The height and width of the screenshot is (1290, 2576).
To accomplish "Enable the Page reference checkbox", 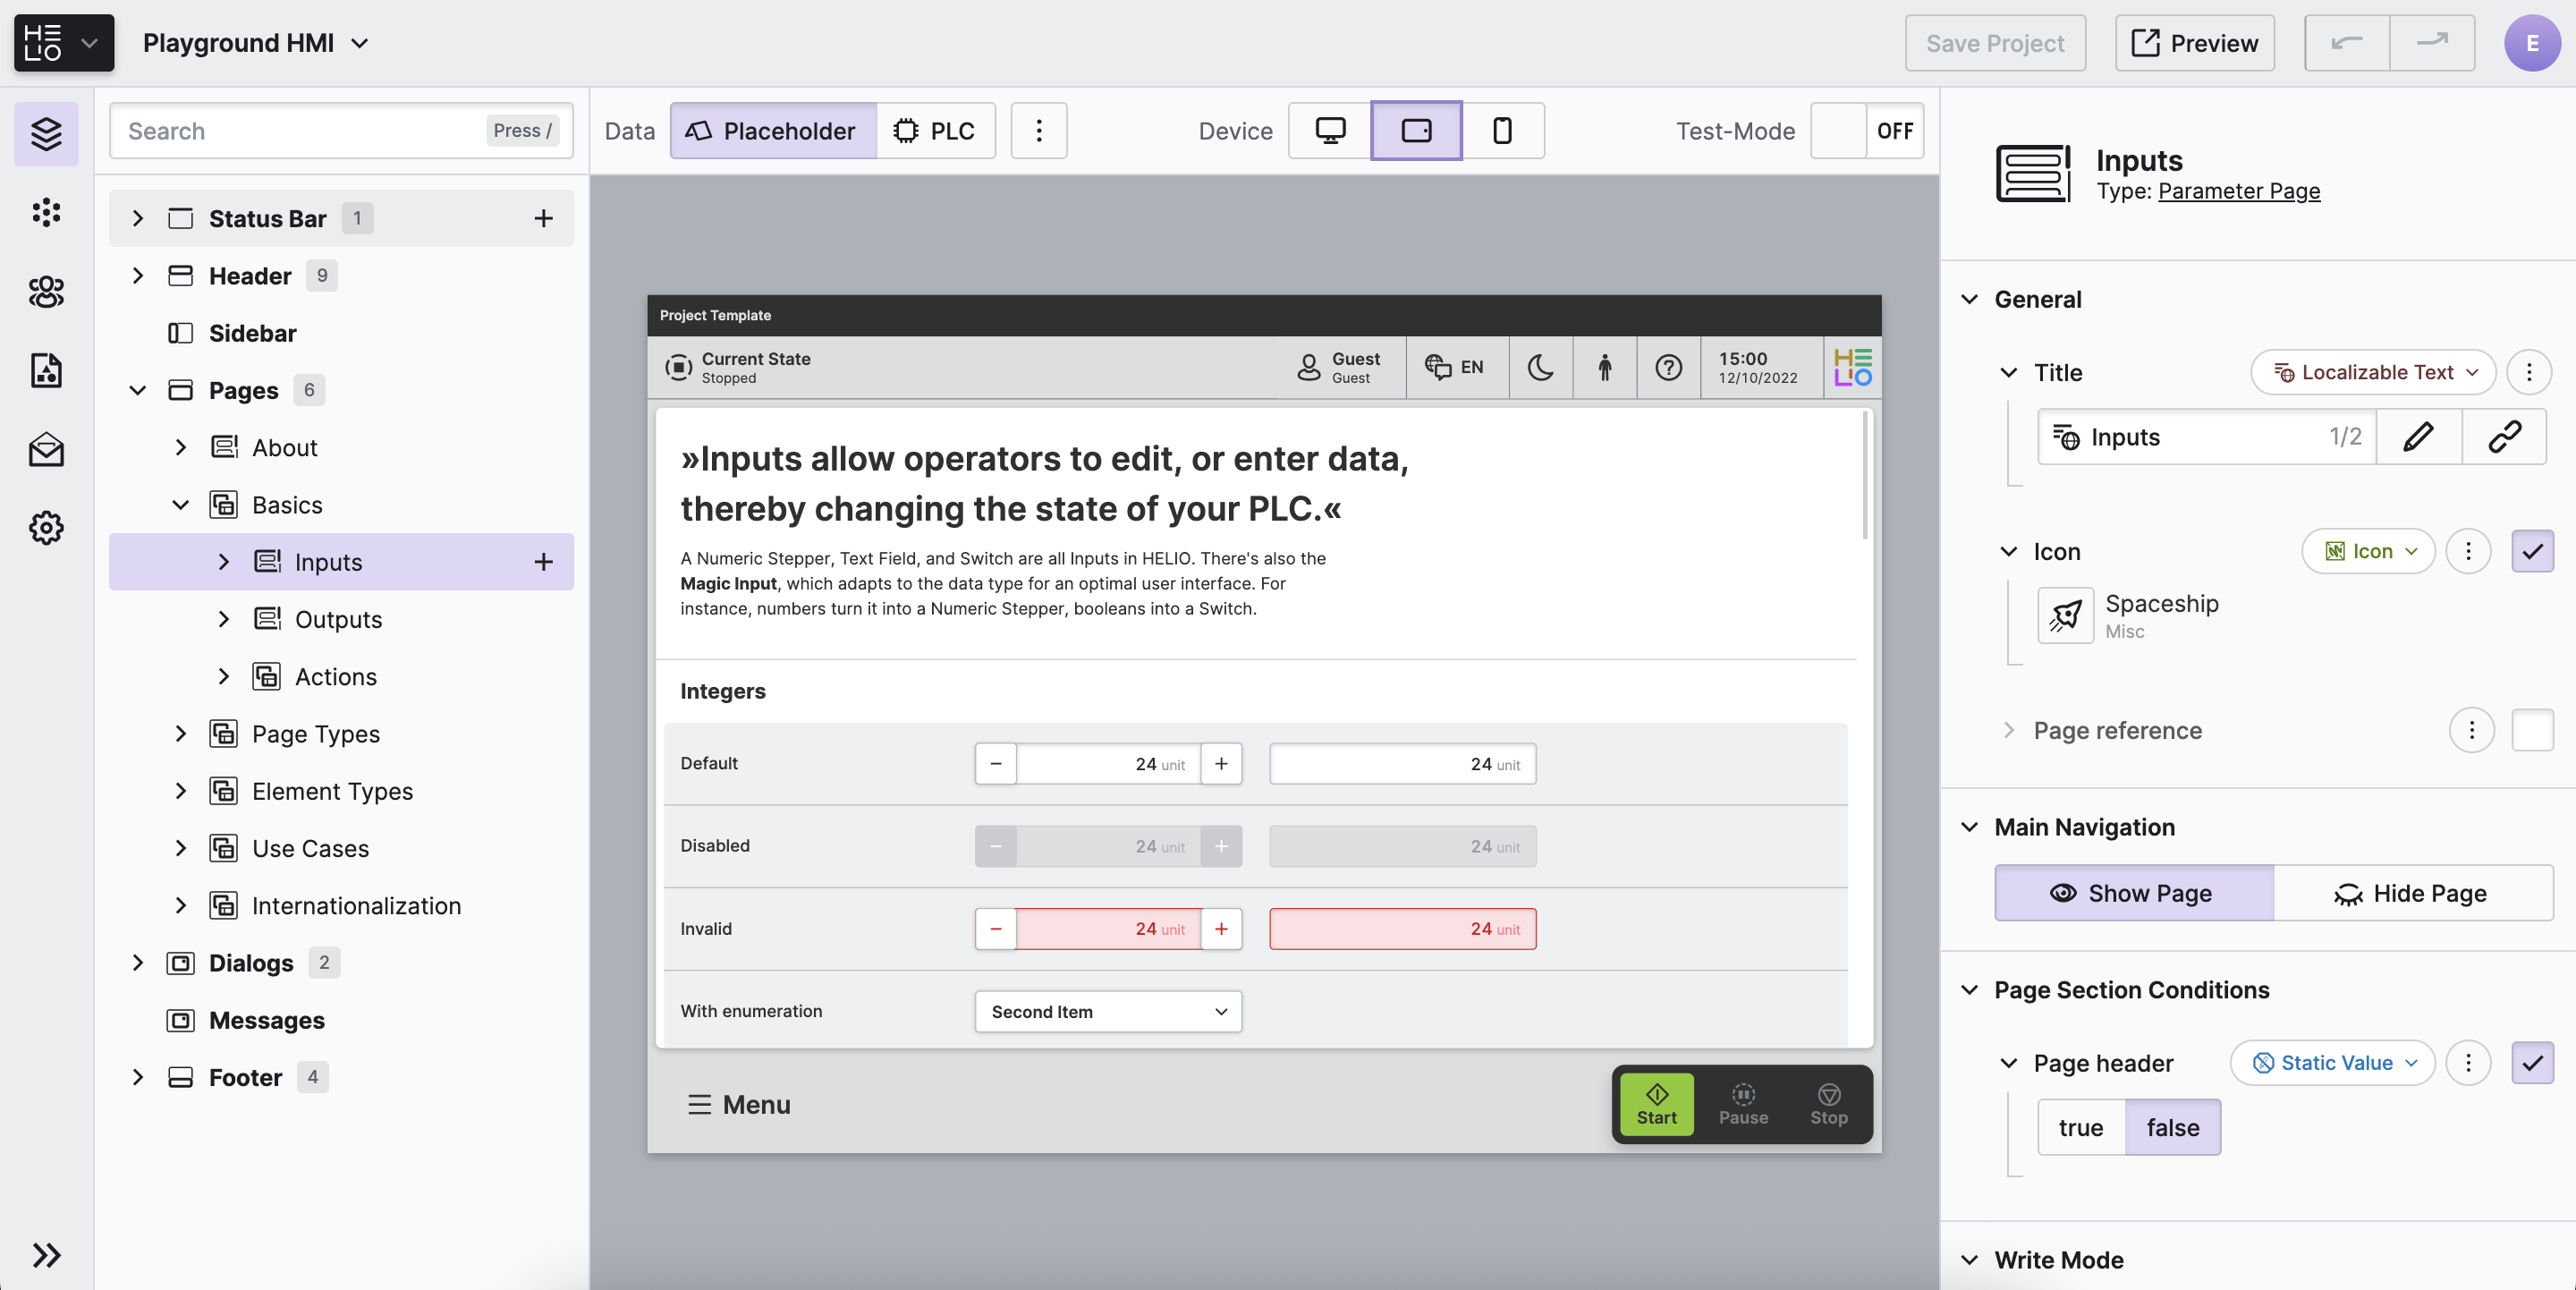I will point(2532,730).
